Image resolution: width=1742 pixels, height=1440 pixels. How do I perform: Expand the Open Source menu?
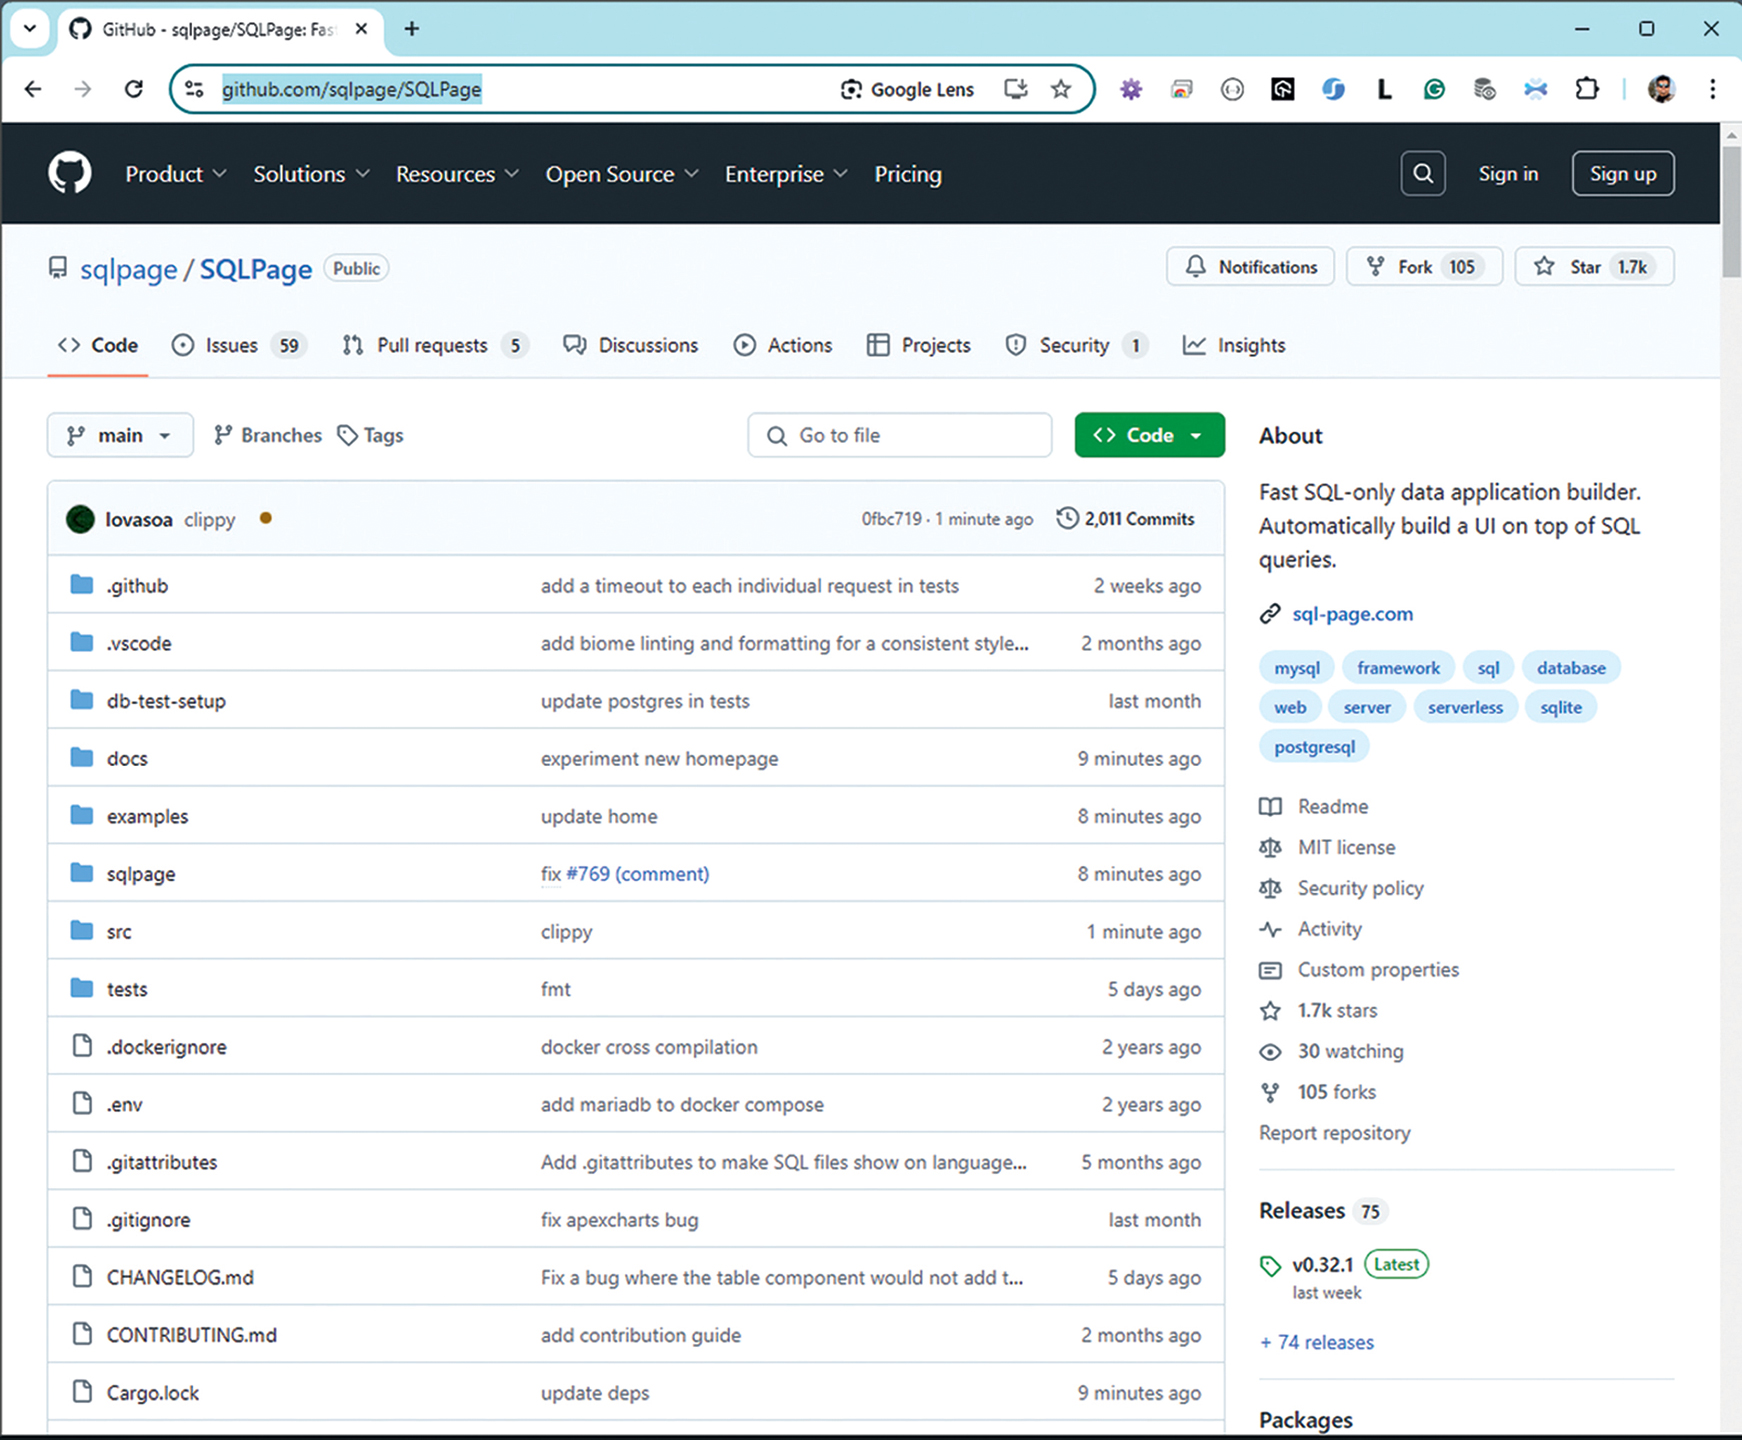point(622,174)
